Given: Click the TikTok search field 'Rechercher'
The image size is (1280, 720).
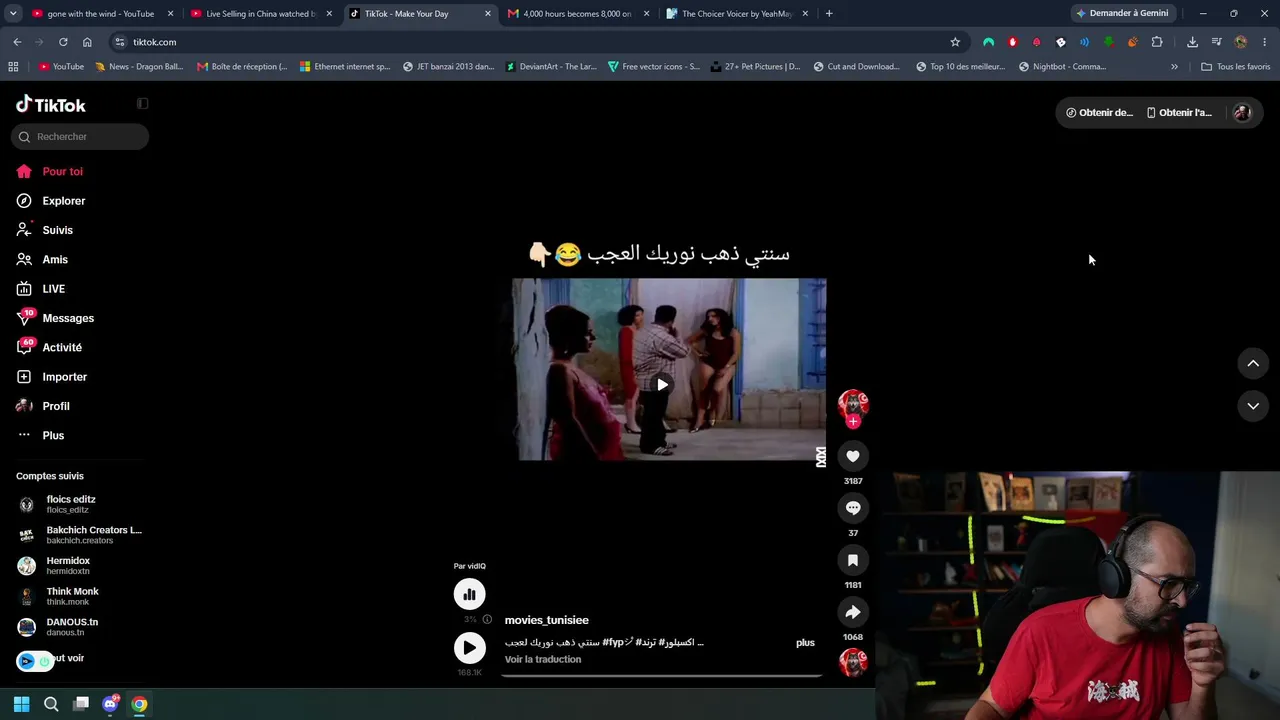Looking at the screenshot, I should 80,137.
